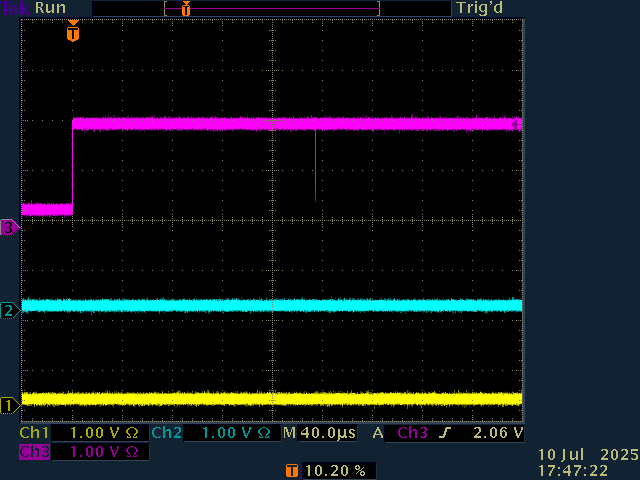The image size is (640, 480).
Task: Click the magenta Channel 3 ground marker
Action: (9, 228)
